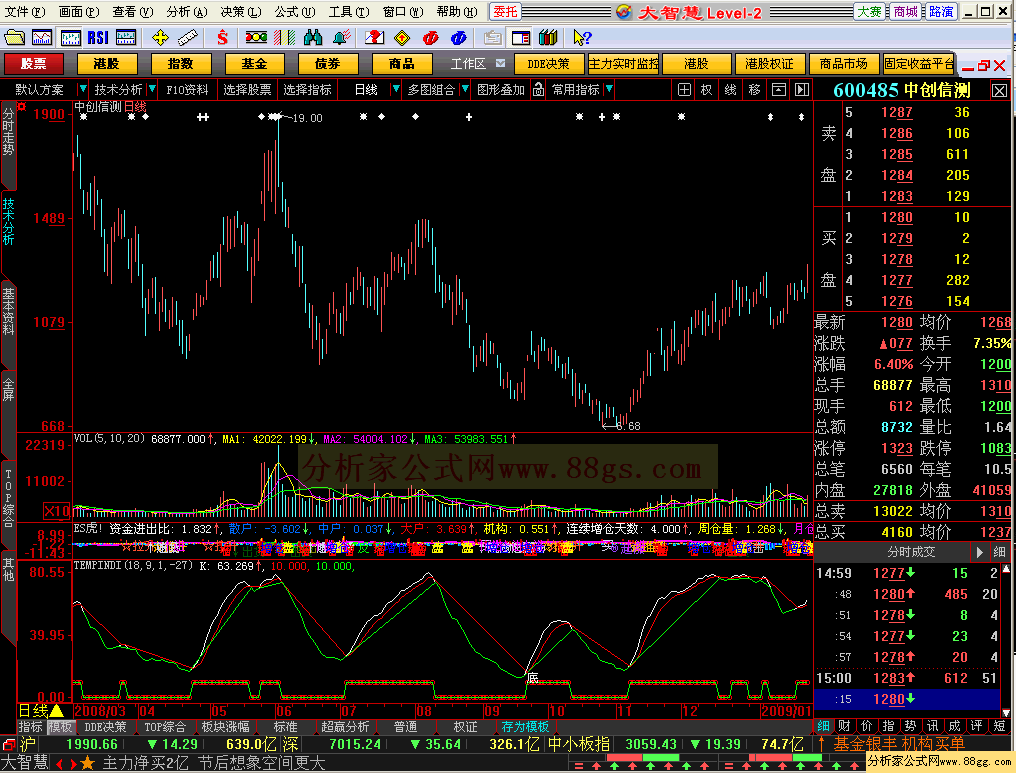Click the 基金 market button
Viewport: 1016px width, 773px height.
pos(255,63)
